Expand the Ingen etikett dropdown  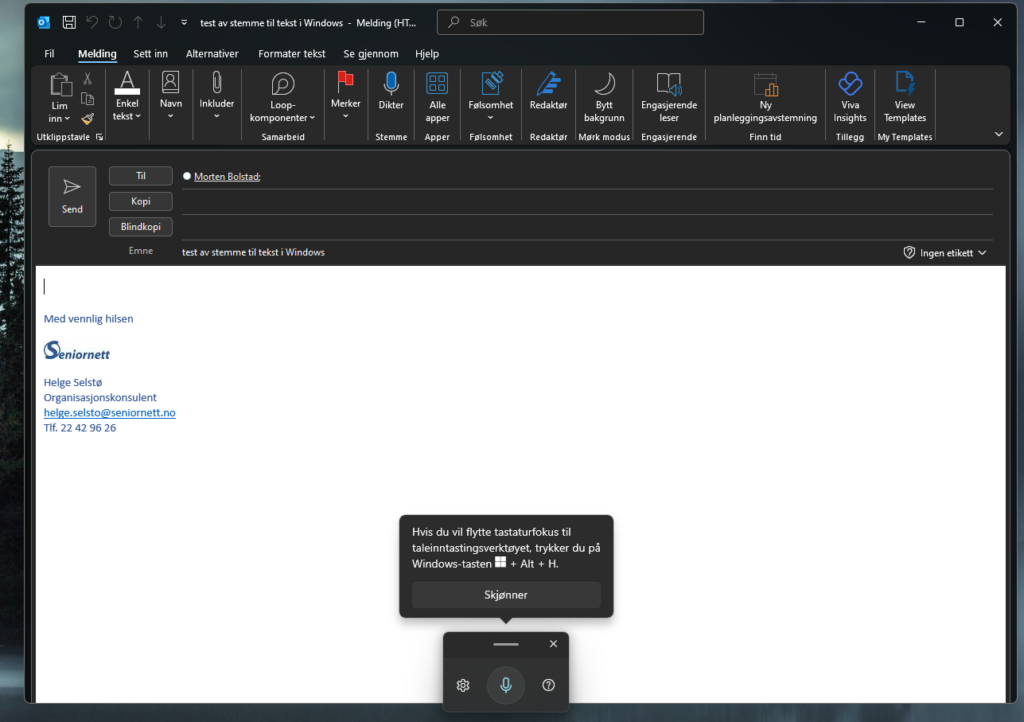click(x=945, y=253)
